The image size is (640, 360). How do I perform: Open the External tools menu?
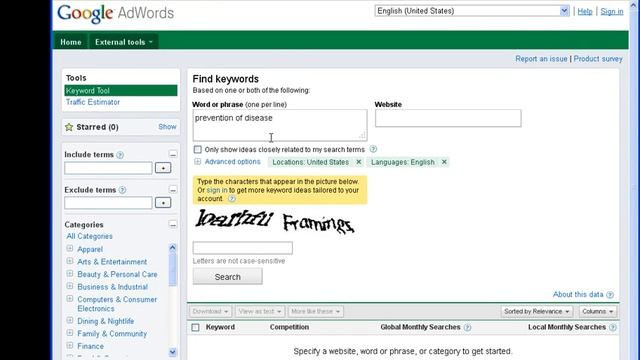point(124,42)
